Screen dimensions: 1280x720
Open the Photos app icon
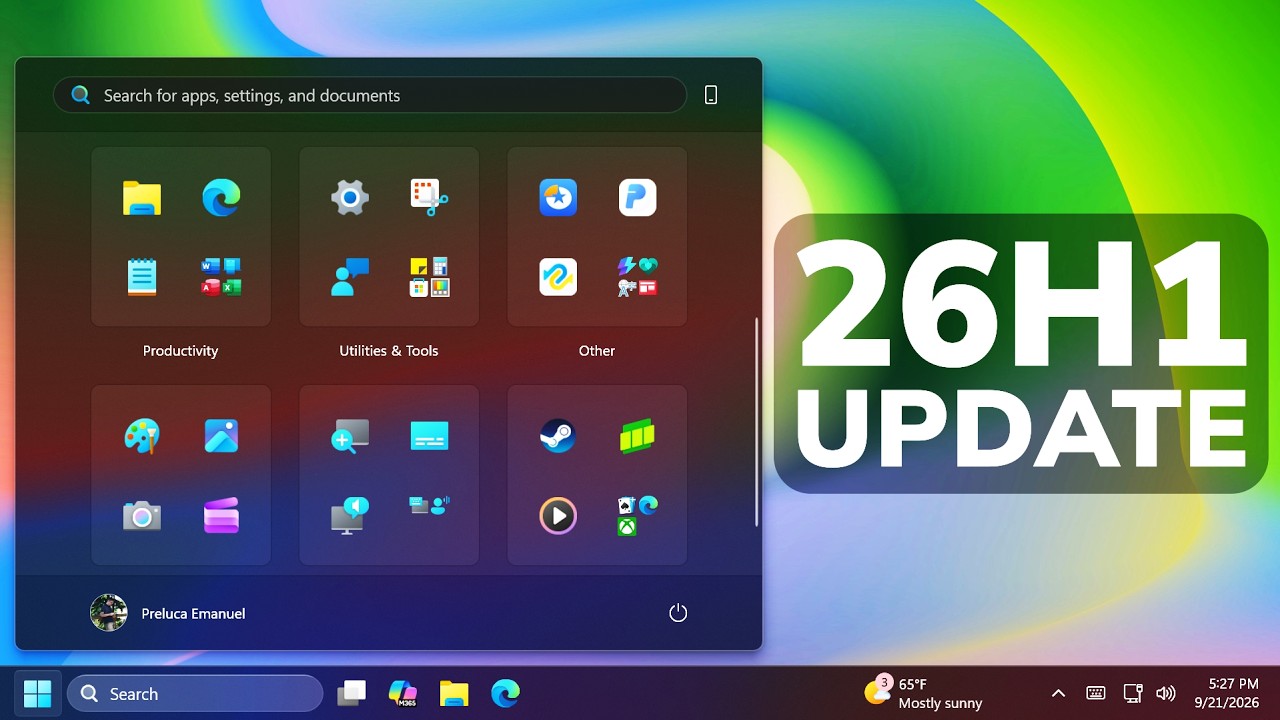point(221,436)
